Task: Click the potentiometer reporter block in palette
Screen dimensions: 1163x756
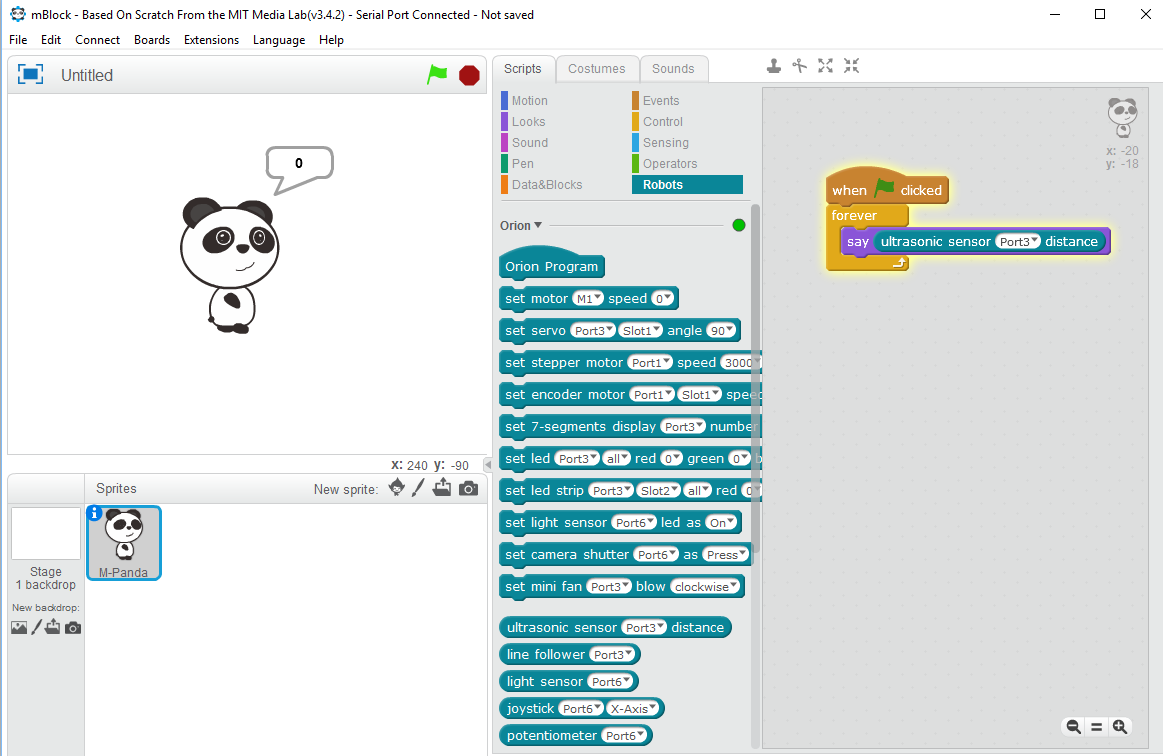Action: [576, 735]
